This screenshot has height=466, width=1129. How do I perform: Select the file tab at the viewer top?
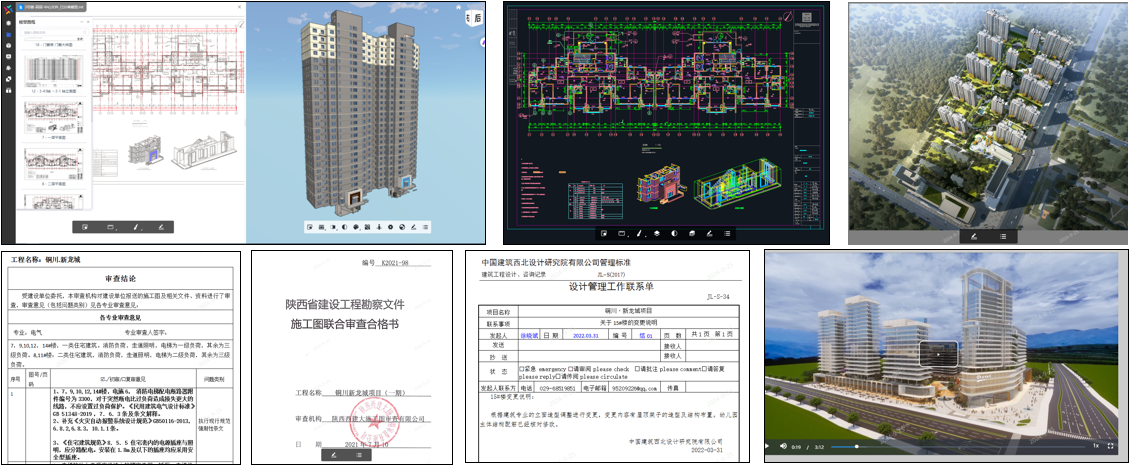pyautogui.click(x=51, y=7)
